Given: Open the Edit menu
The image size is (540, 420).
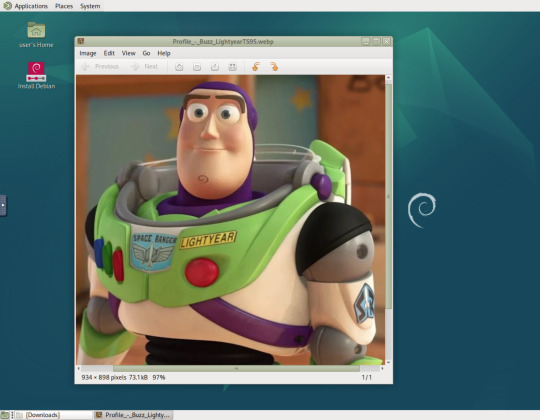Looking at the screenshot, I should pyautogui.click(x=109, y=53).
